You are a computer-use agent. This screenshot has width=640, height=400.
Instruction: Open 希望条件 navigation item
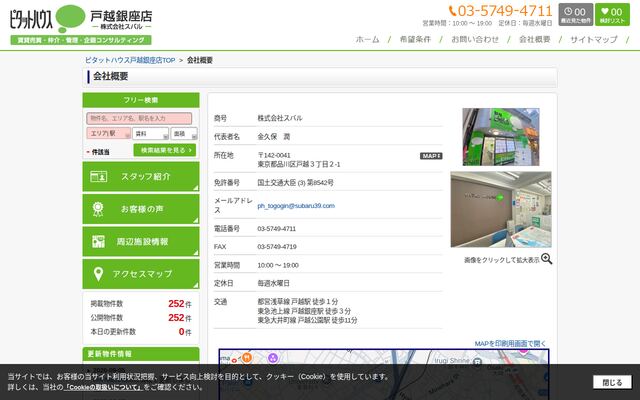[x=415, y=40]
